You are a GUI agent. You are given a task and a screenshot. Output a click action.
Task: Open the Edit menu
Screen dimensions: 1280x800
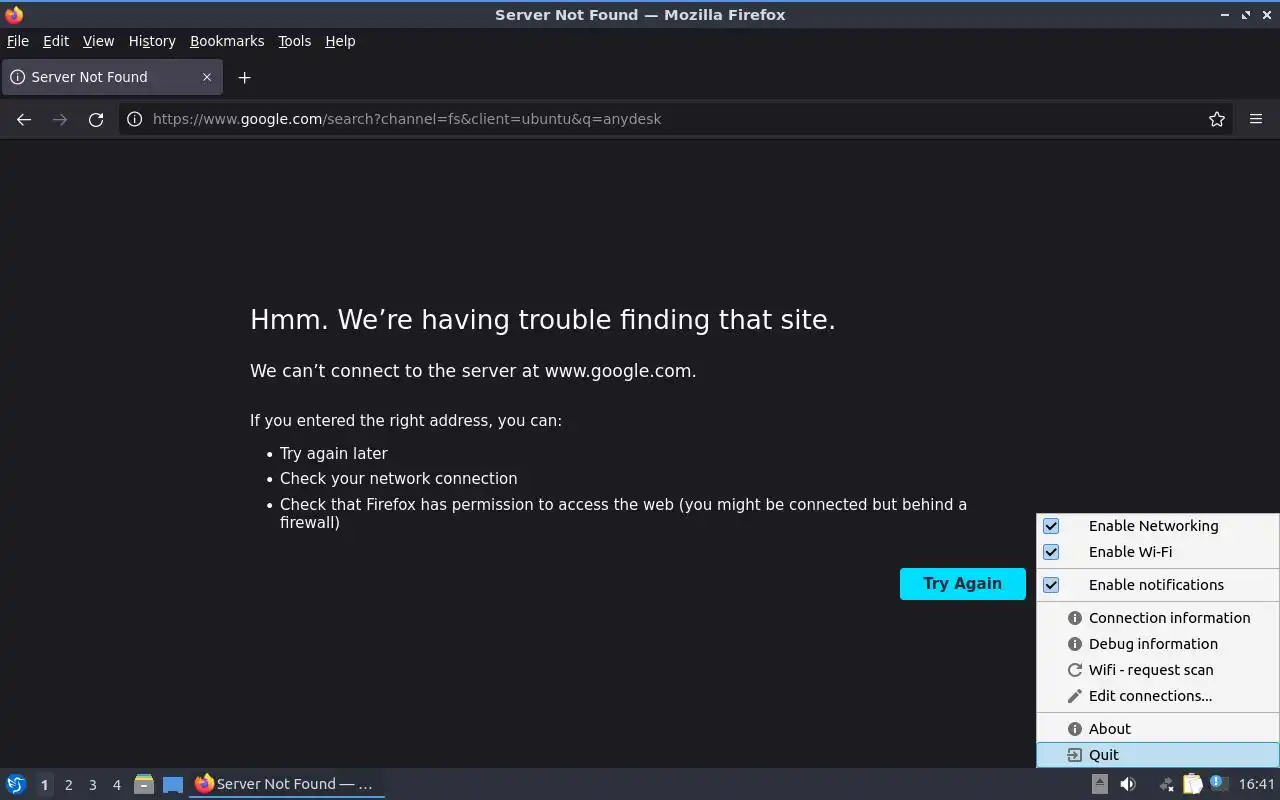[x=56, y=41]
